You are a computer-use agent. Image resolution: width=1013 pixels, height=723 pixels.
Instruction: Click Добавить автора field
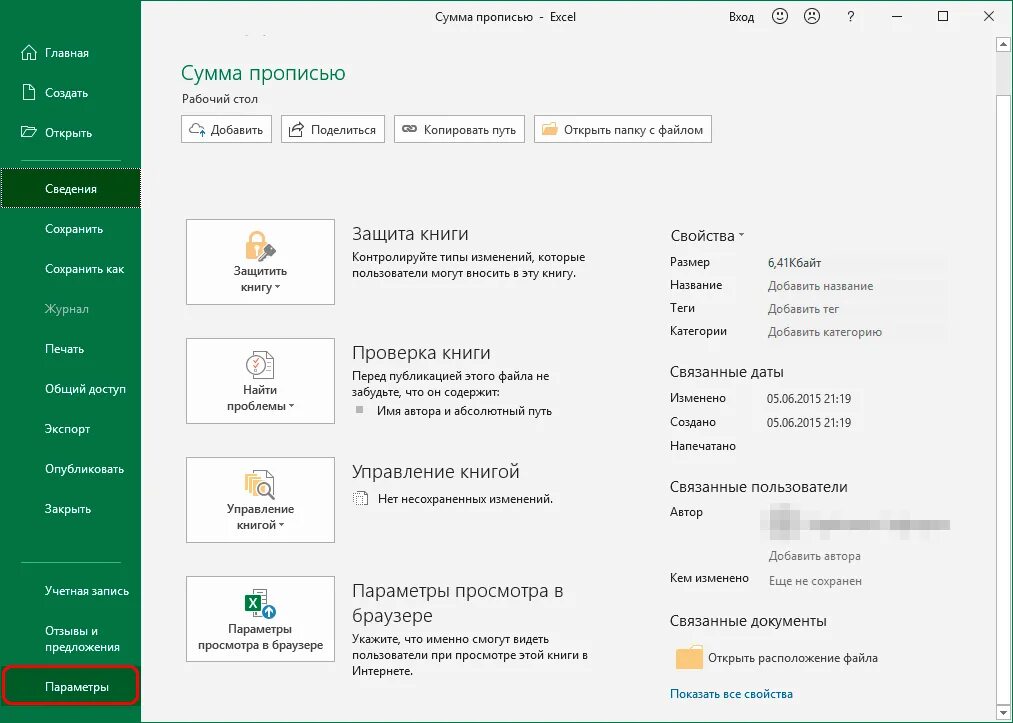coord(814,556)
